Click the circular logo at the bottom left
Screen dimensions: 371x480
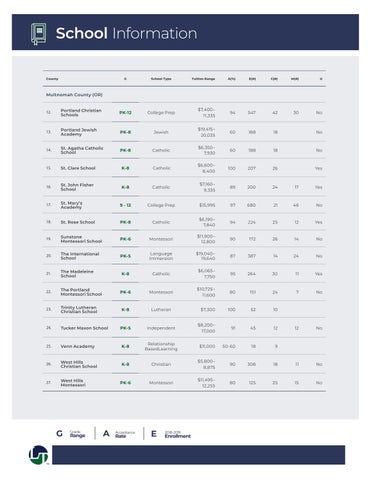pyautogui.click(x=39, y=455)
